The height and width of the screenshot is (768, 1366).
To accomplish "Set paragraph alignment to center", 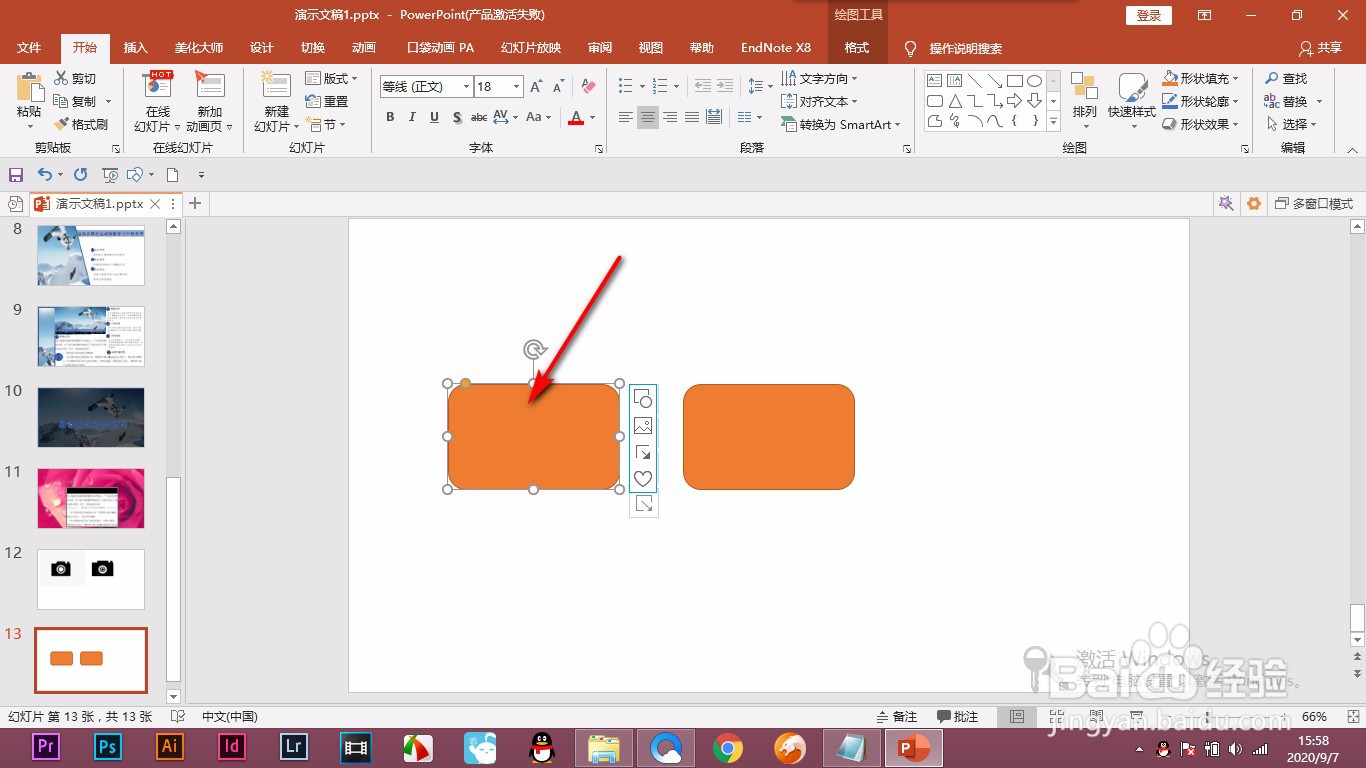I will click(x=648, y=118).
